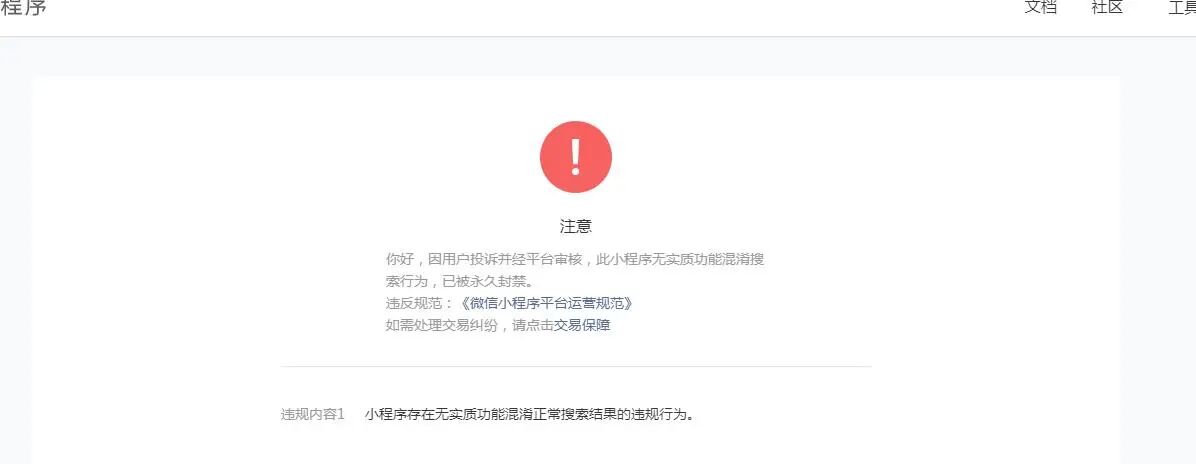Open the 文档 menu in header
1196x464 pixels.
point(1040,7)
